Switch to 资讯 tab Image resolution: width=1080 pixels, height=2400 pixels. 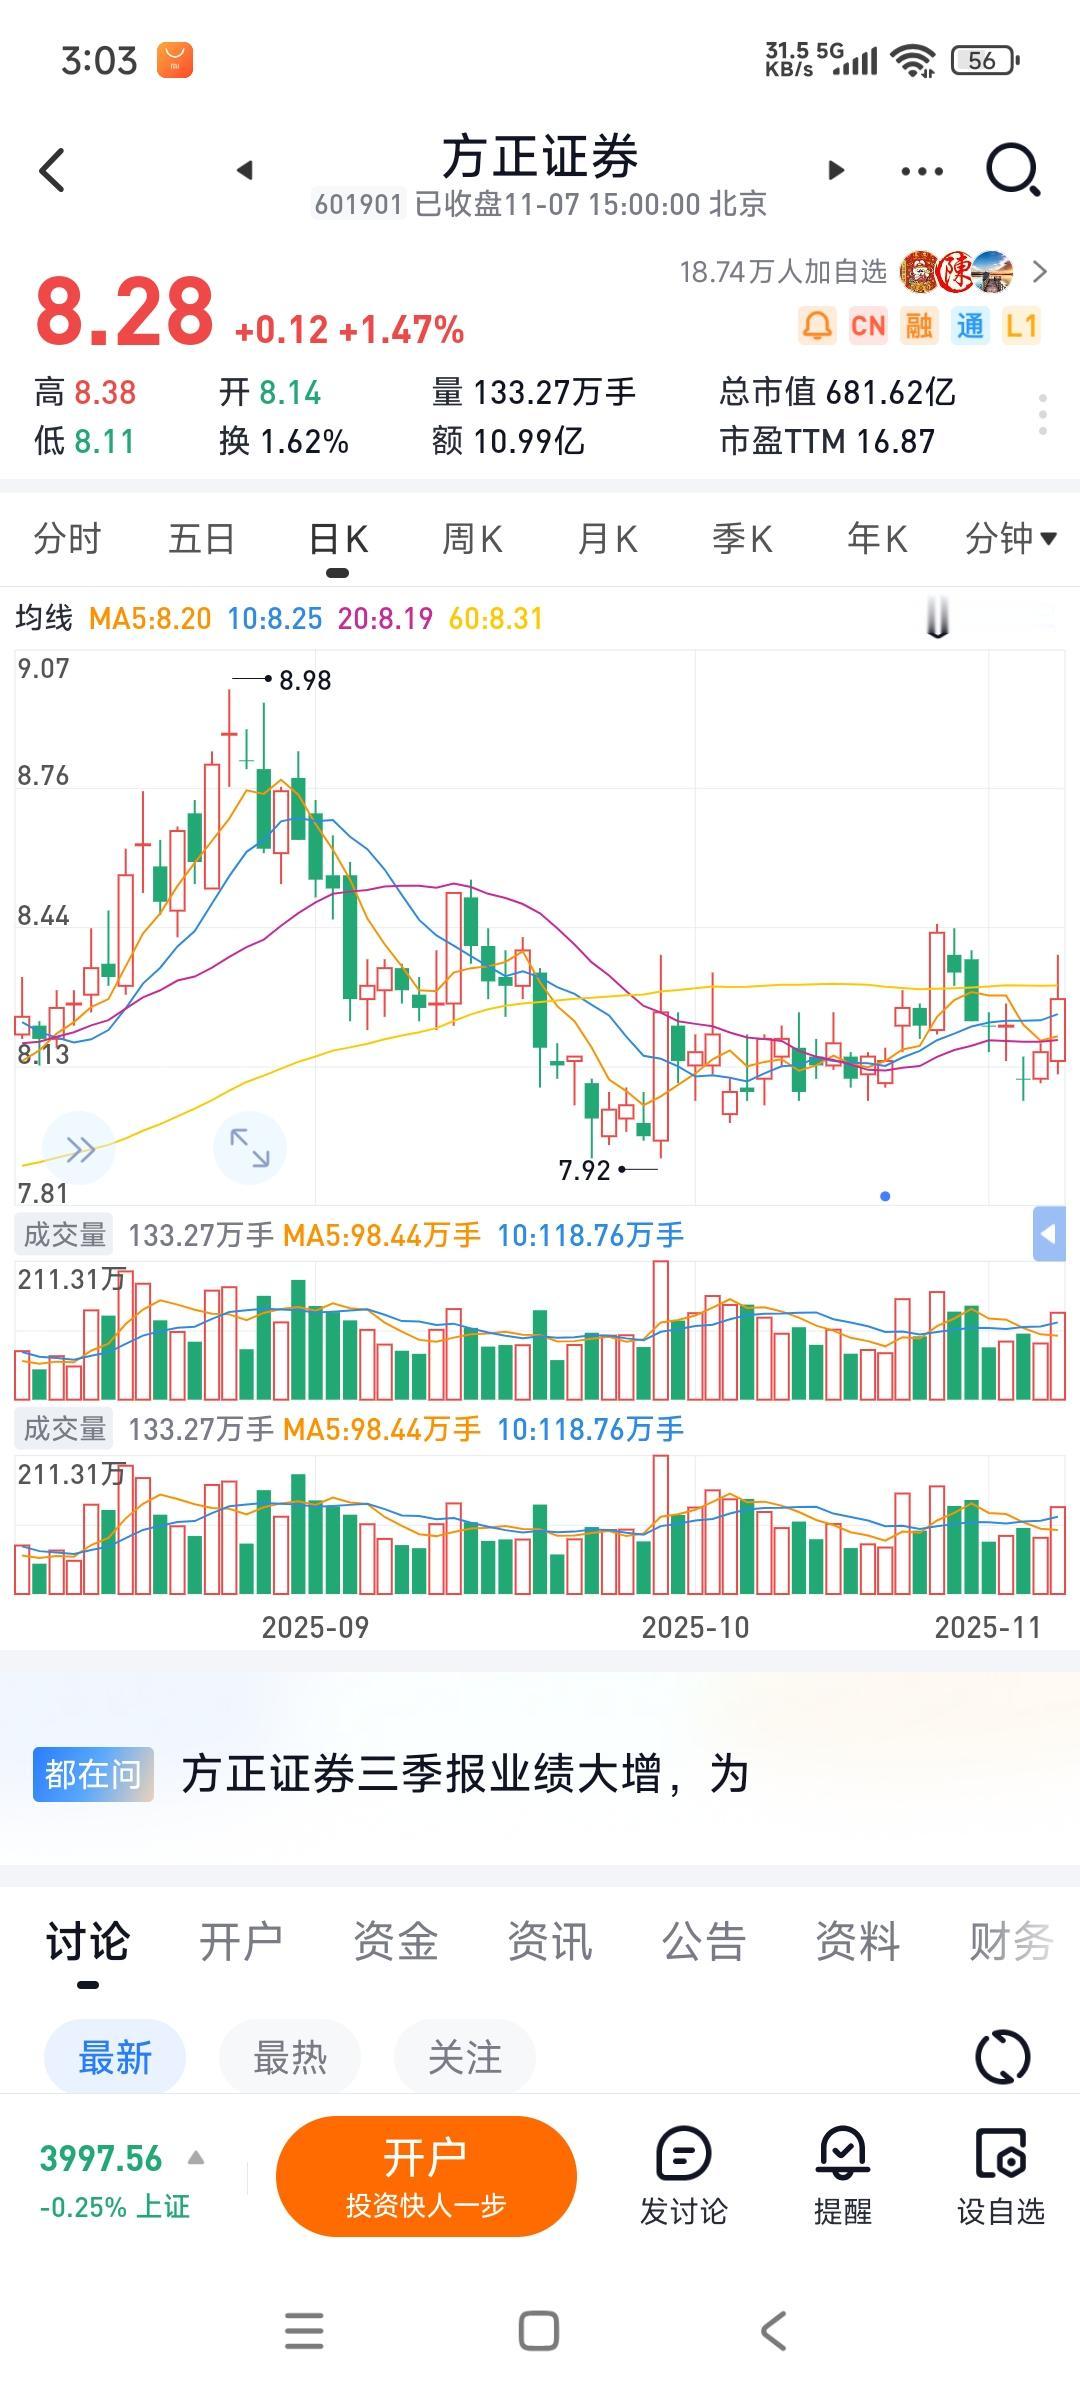549,1941
